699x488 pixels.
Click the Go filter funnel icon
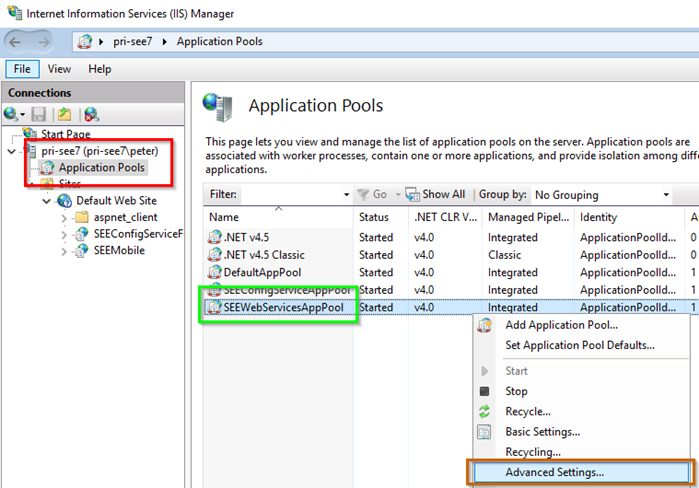[x=363, y=194]
